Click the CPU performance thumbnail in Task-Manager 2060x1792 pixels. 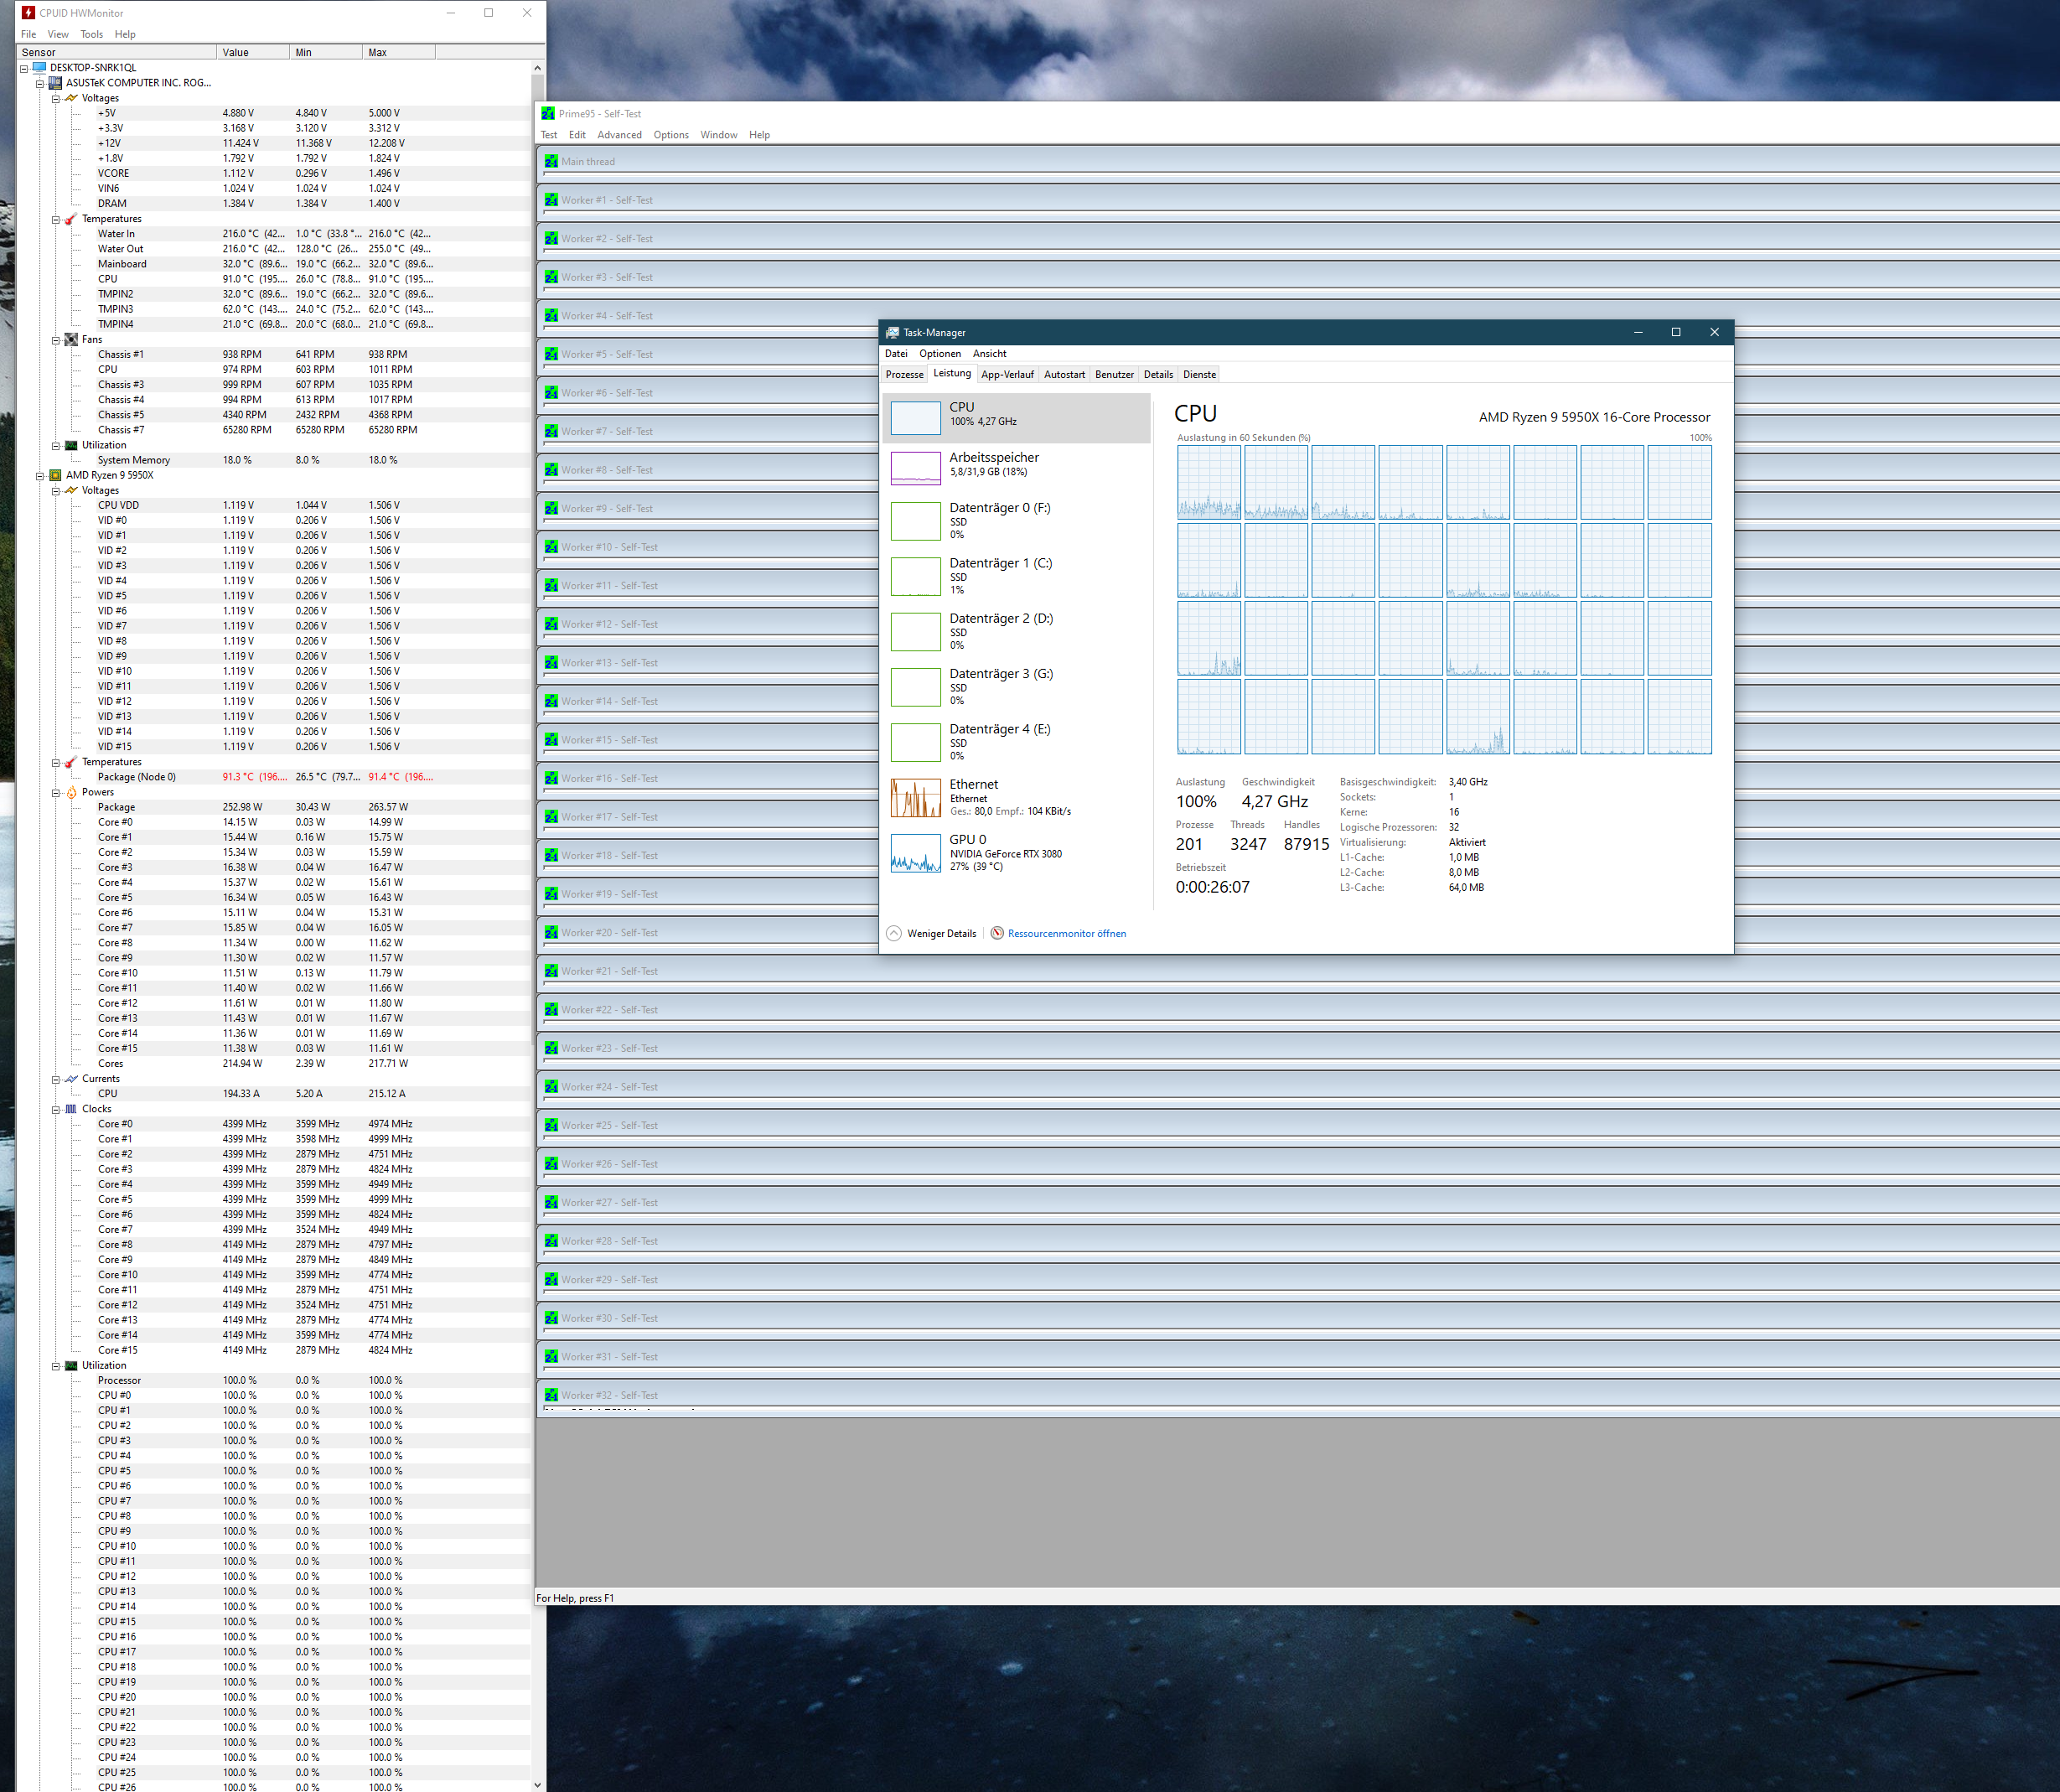915,418
